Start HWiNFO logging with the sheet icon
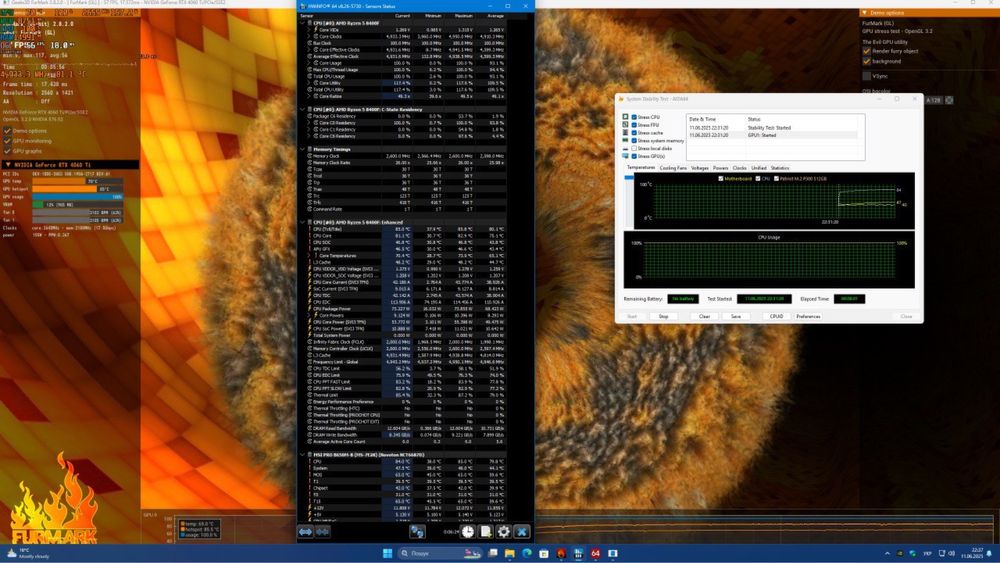This screenshot has height=563, width=1000. pos(486,531)
